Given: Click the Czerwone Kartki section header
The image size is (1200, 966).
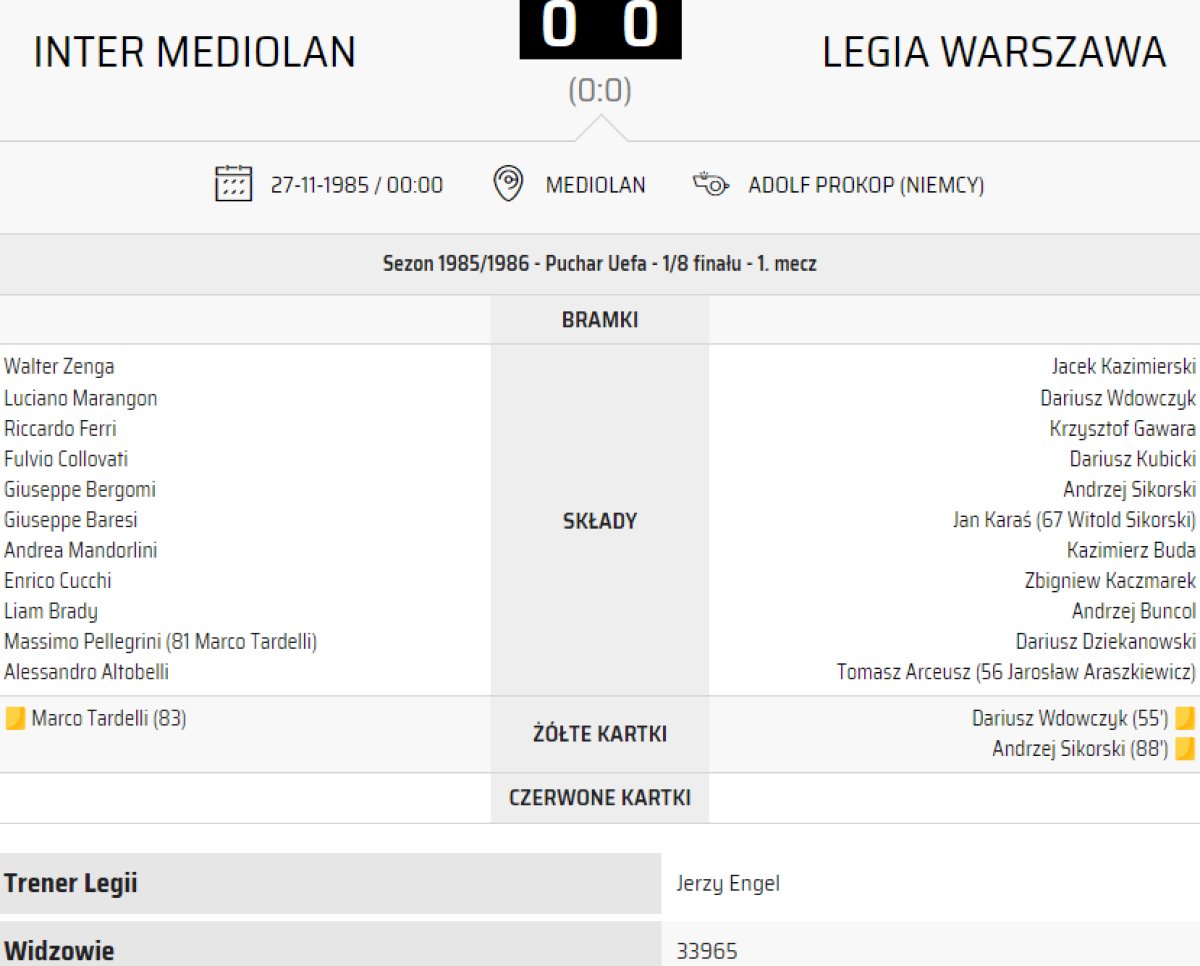Looking at the screenshot, I should (600, 798).
